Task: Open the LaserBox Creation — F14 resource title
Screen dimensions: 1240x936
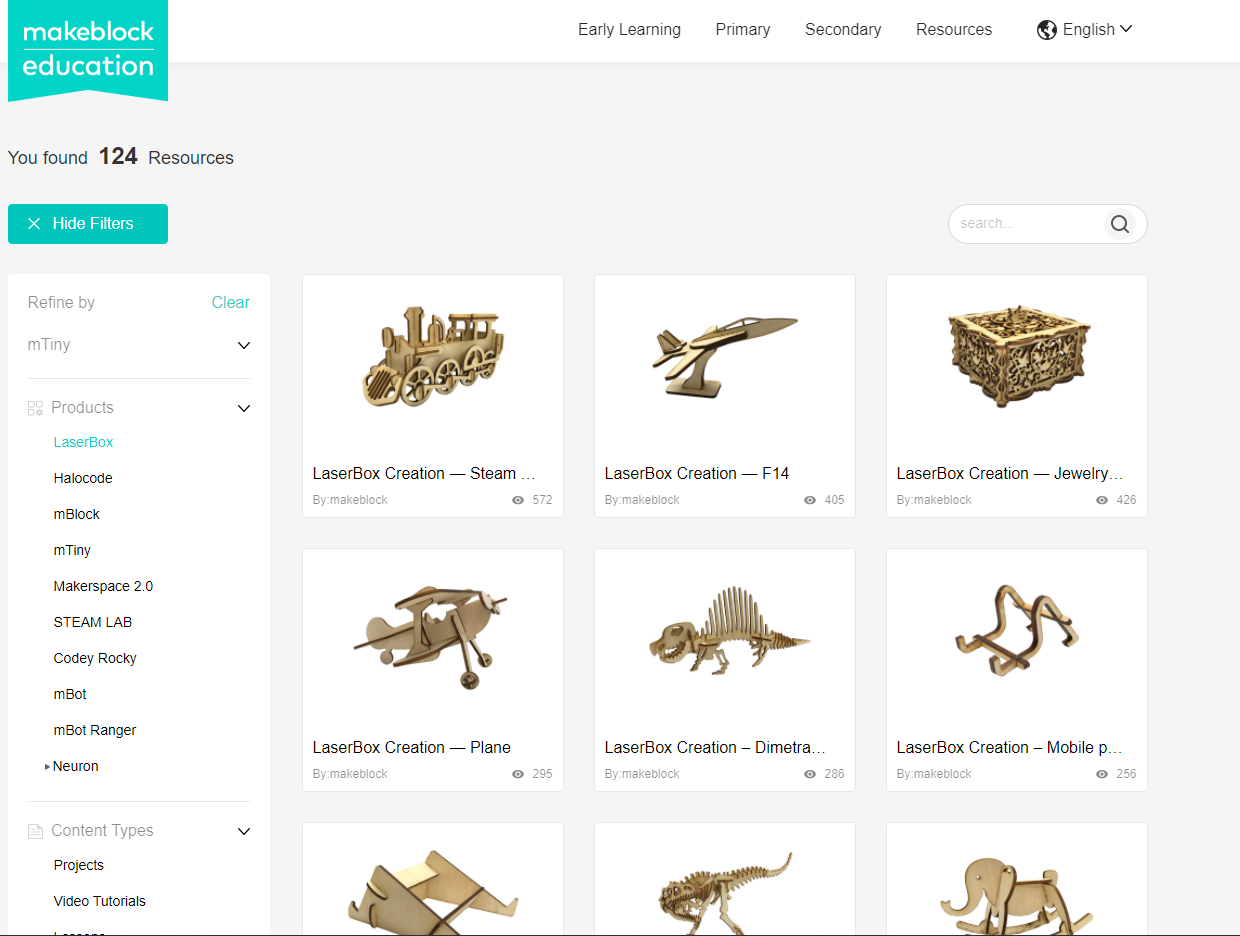Action: click(697, 473)
